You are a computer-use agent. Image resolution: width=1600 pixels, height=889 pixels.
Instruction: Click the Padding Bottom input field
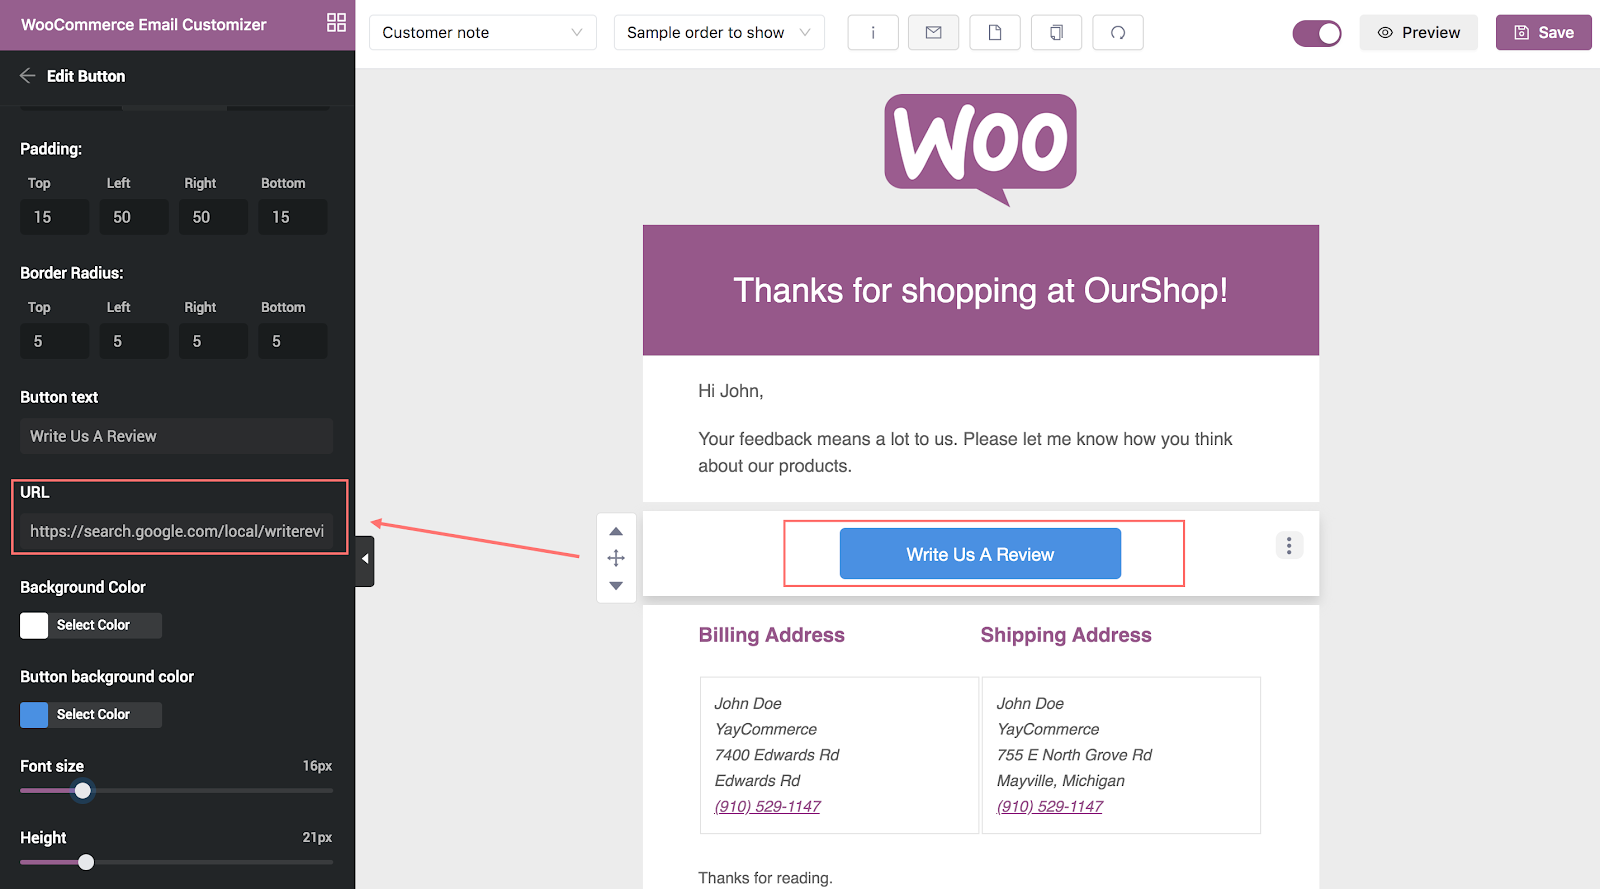293,217
